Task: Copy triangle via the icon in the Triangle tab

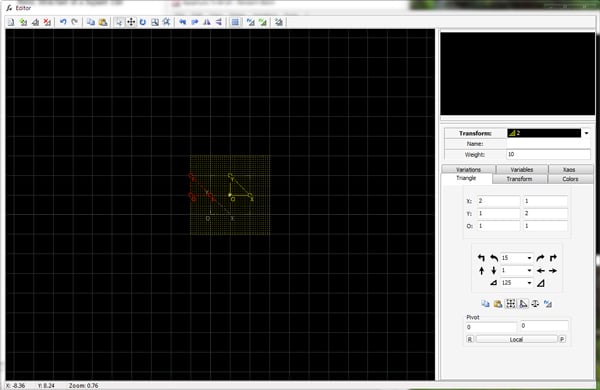Action: pos(485,304)
